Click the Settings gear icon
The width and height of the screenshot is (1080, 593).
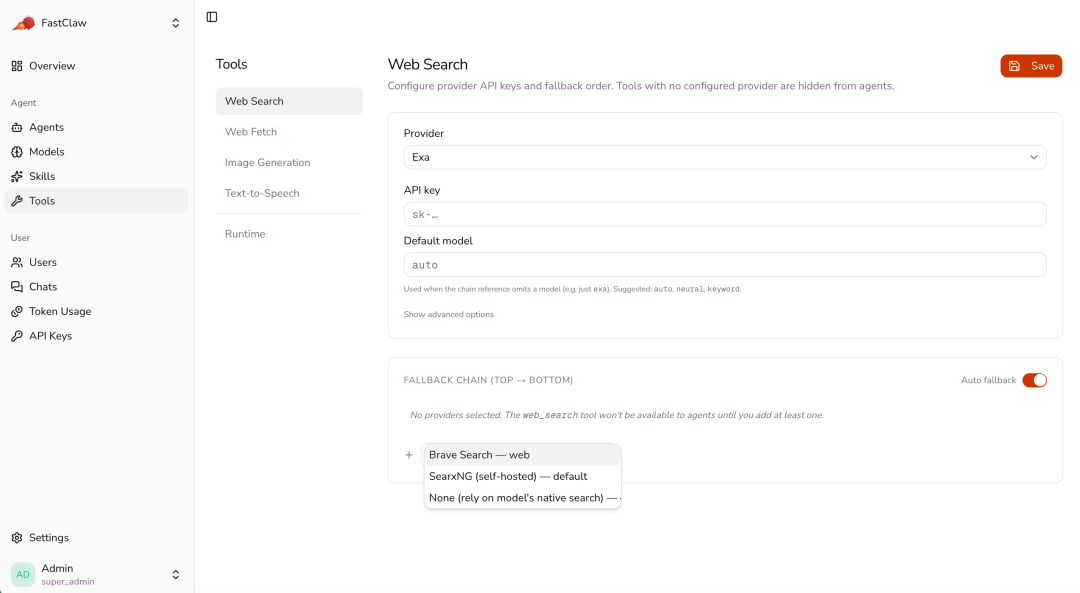click(17, 538)
